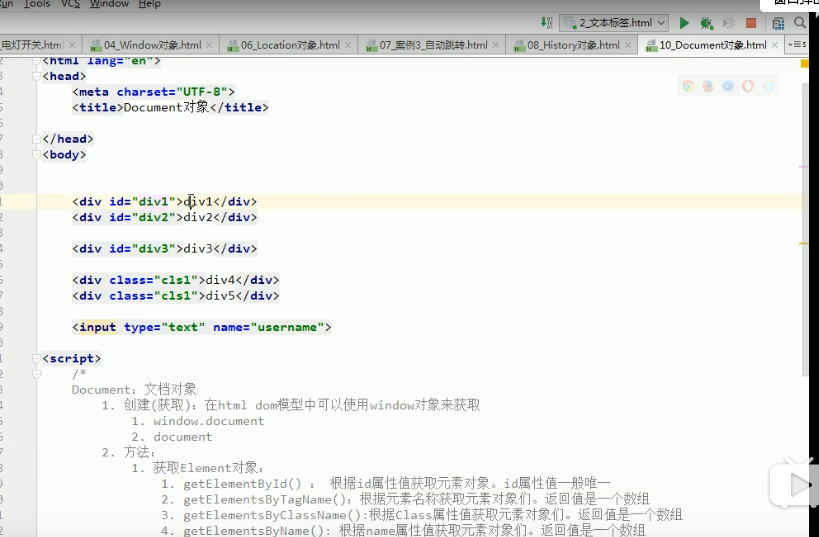Click the yellow inspection status indicator

pyautogui.click(x=804, y=64)
